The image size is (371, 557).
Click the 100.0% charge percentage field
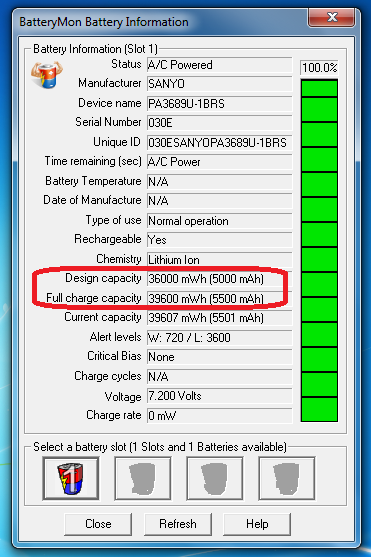point(319,67)
